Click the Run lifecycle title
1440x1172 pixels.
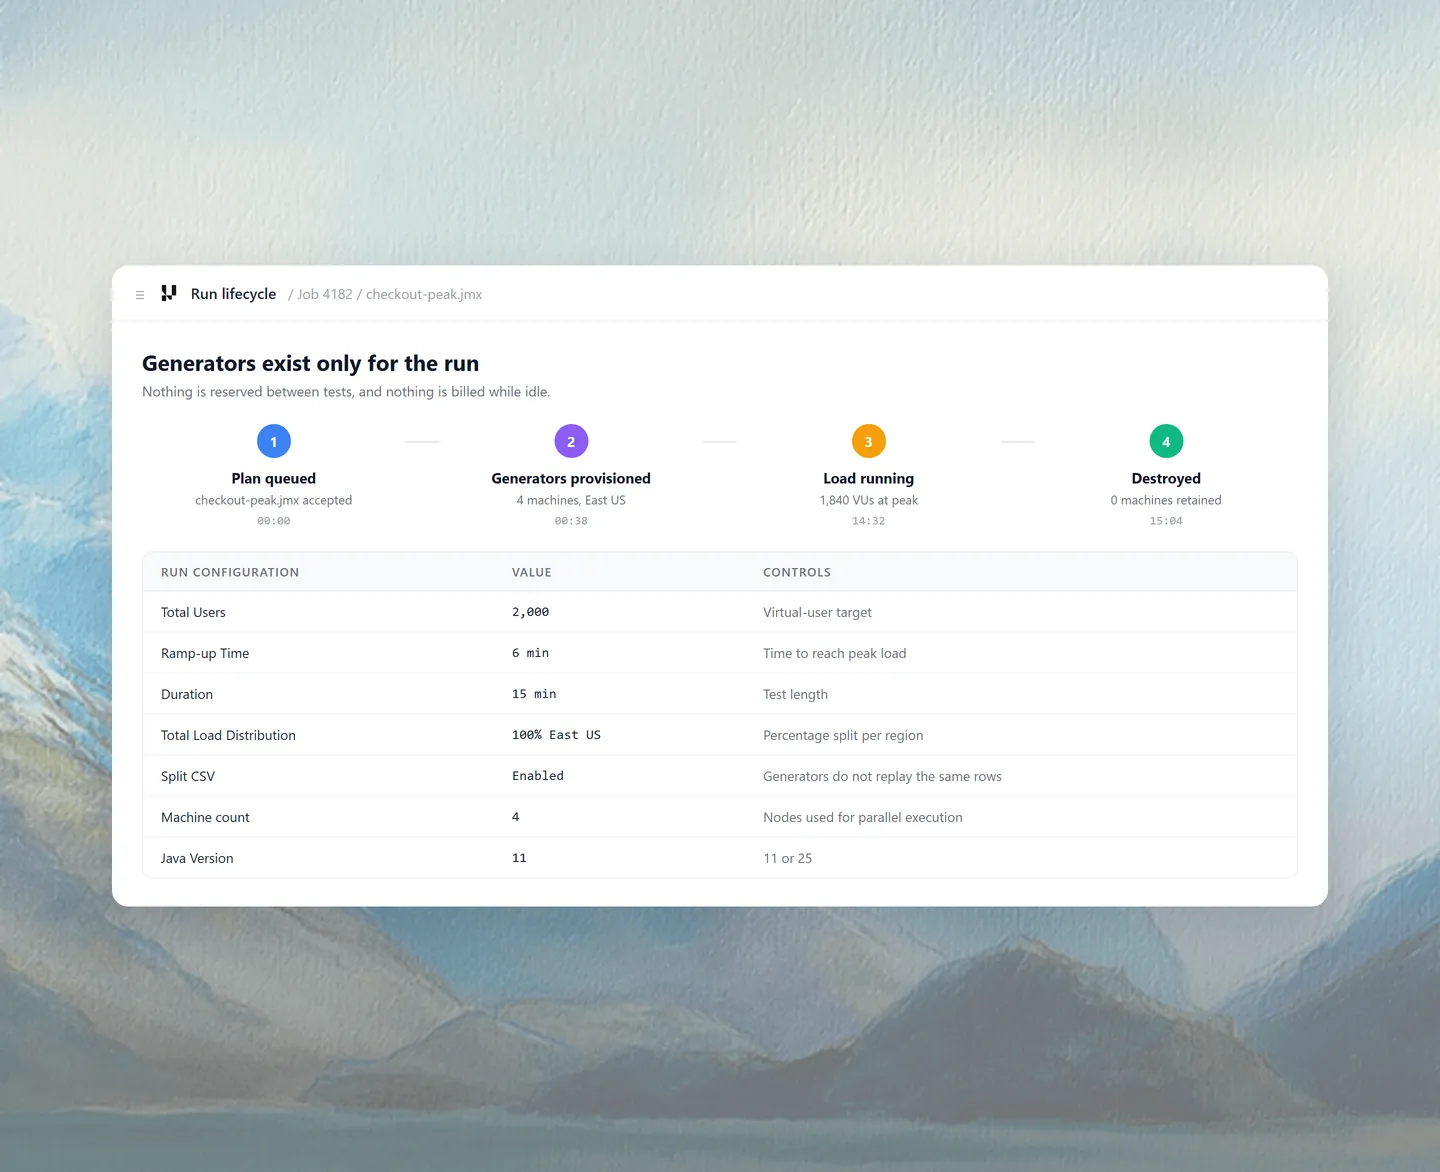point(233,294)
